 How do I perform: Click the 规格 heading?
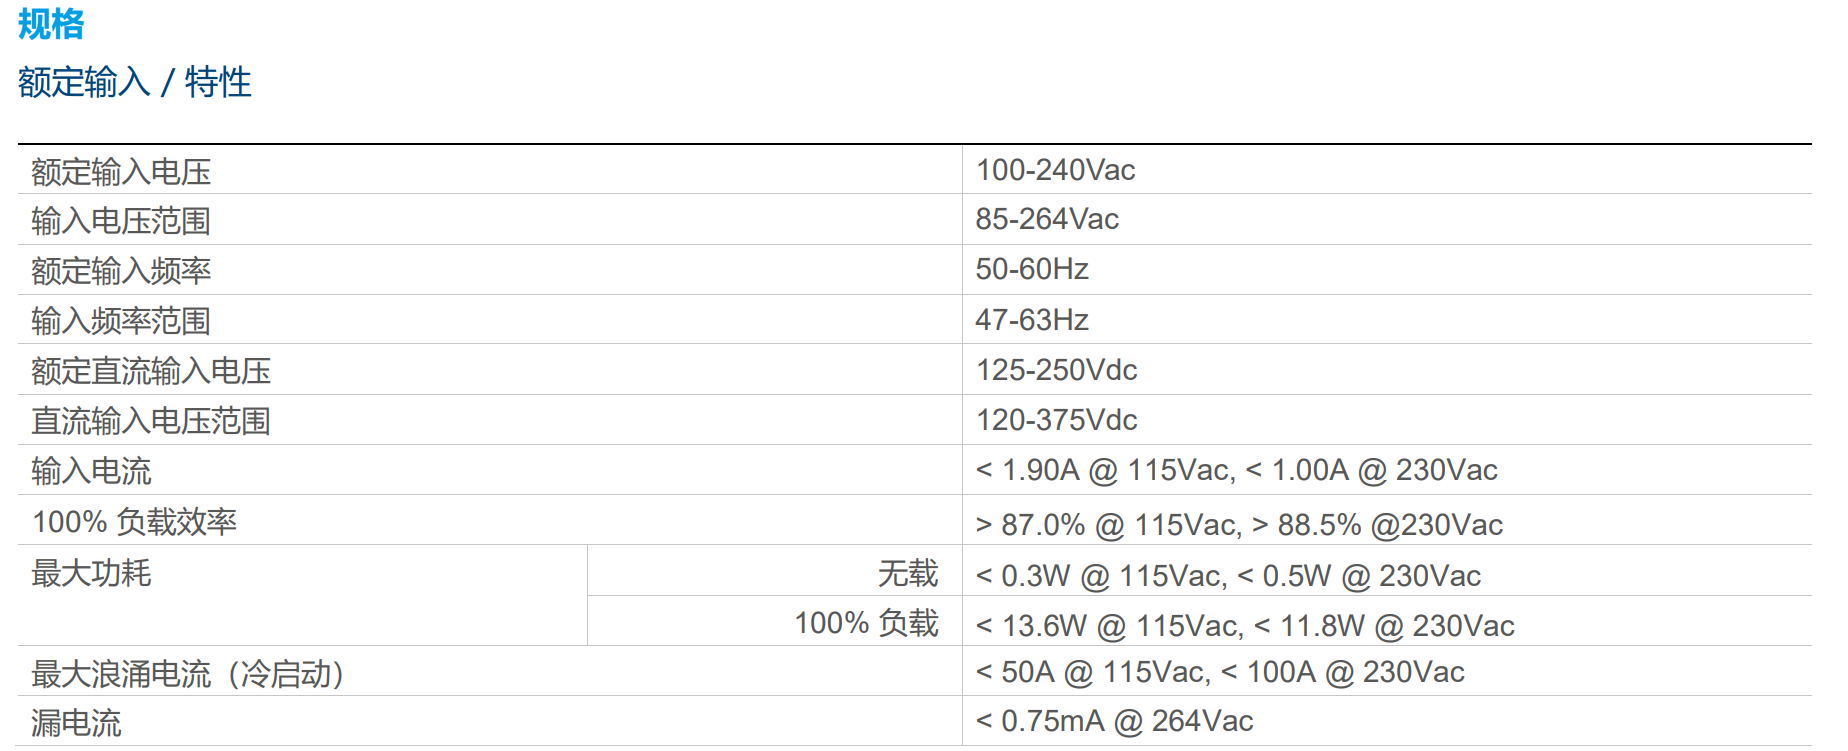coord(51,24)
